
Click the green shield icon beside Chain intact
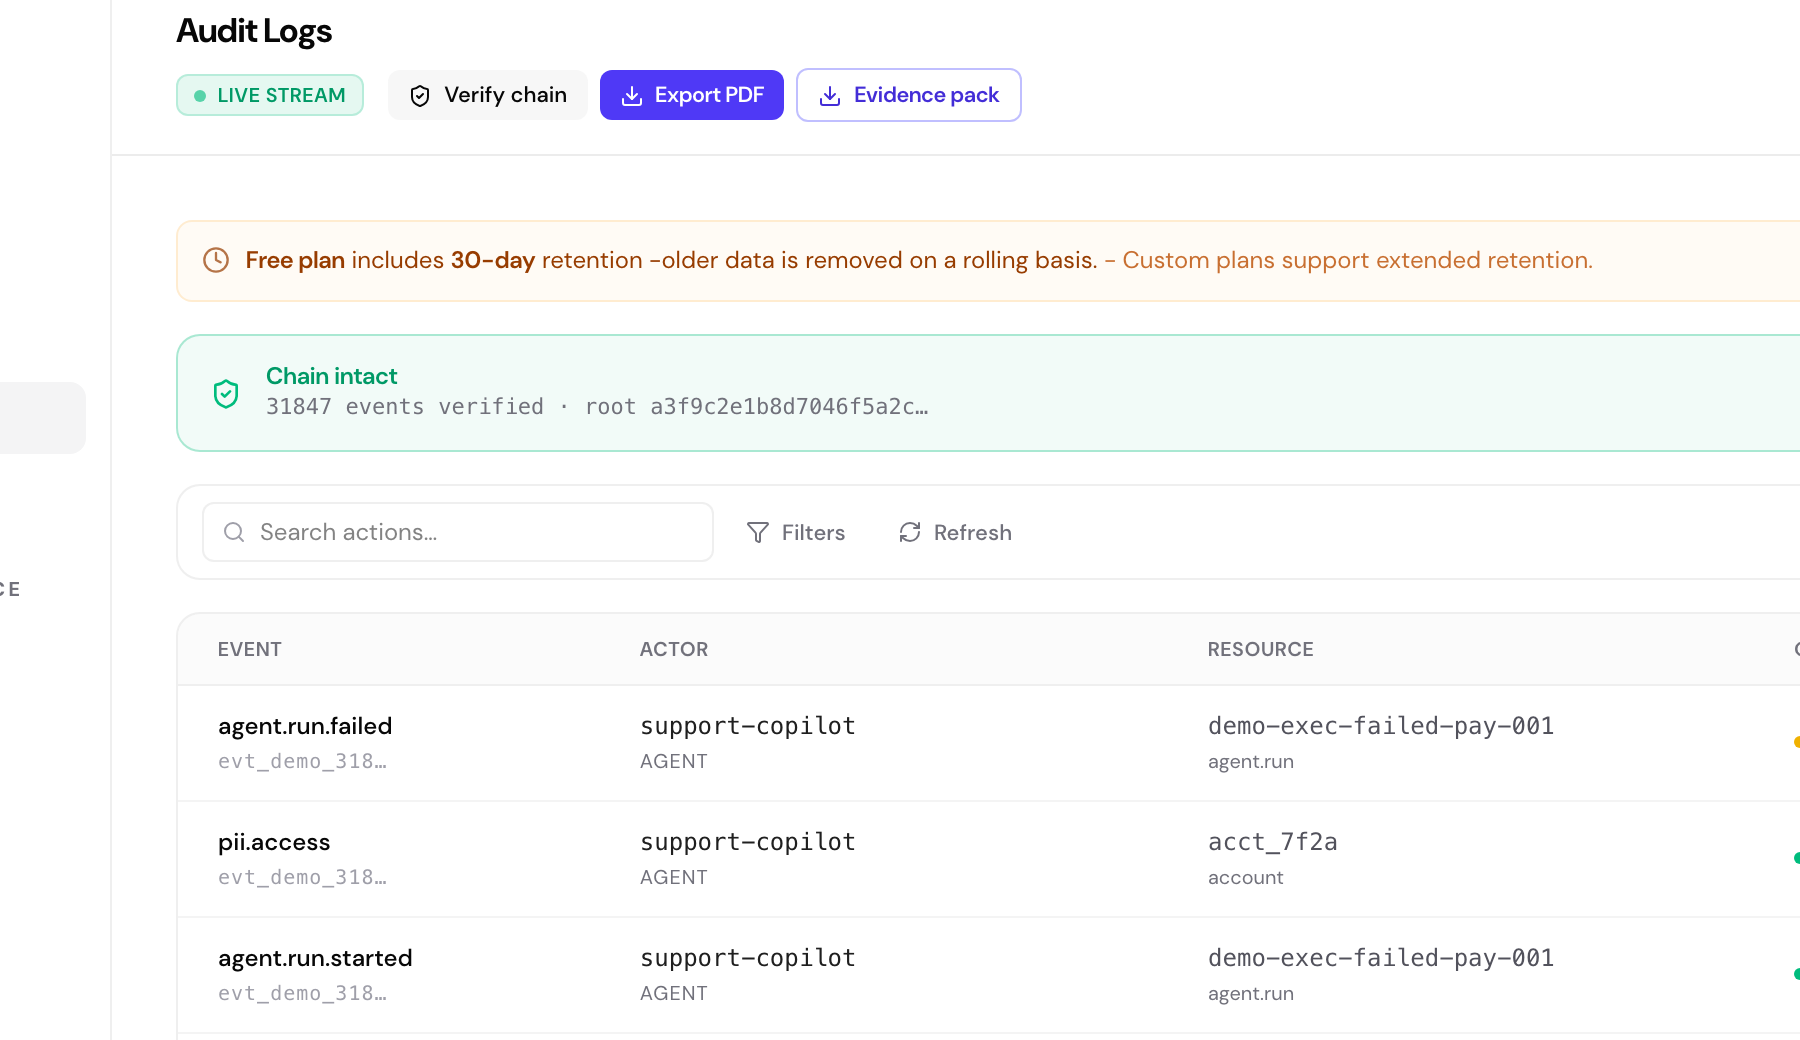coord(226,393)
